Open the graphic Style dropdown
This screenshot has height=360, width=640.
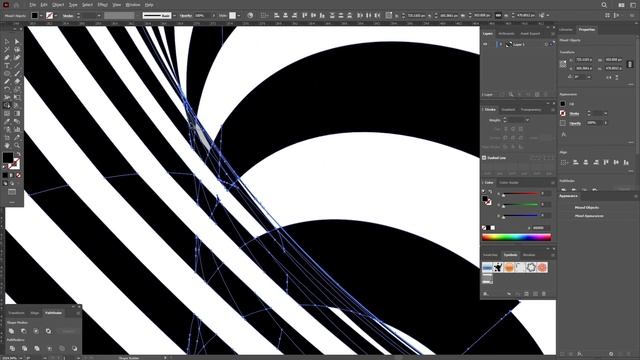pyautogui.click(x=238, y=16)
